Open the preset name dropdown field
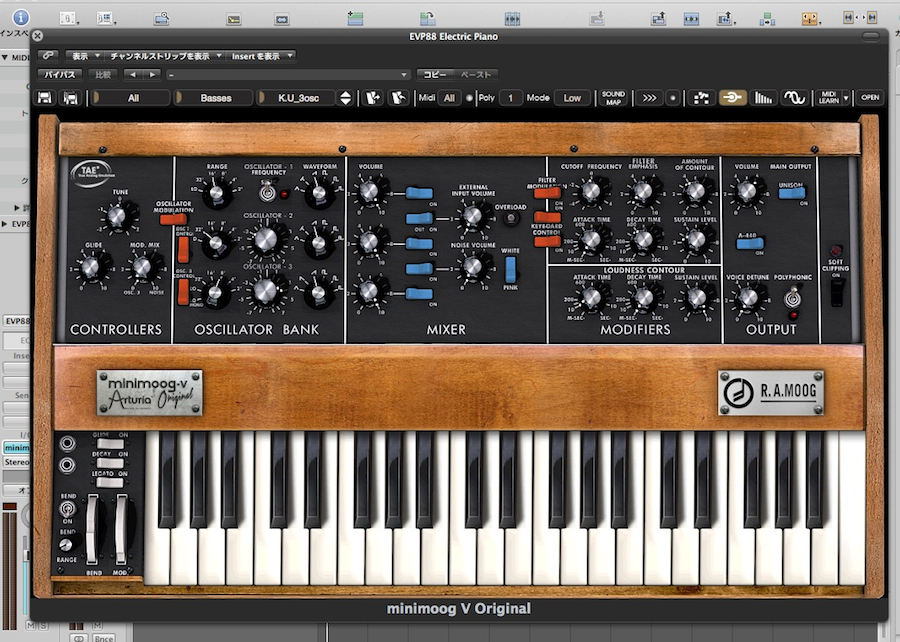Viewport: 900px width, 642px height. coord(288,75)
